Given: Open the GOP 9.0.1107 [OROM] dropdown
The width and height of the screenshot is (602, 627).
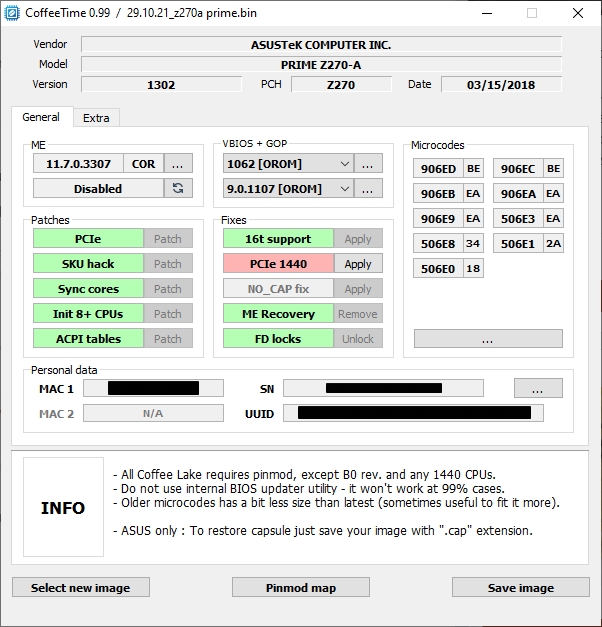Looking at the screenshot, I should click(288, 188).
